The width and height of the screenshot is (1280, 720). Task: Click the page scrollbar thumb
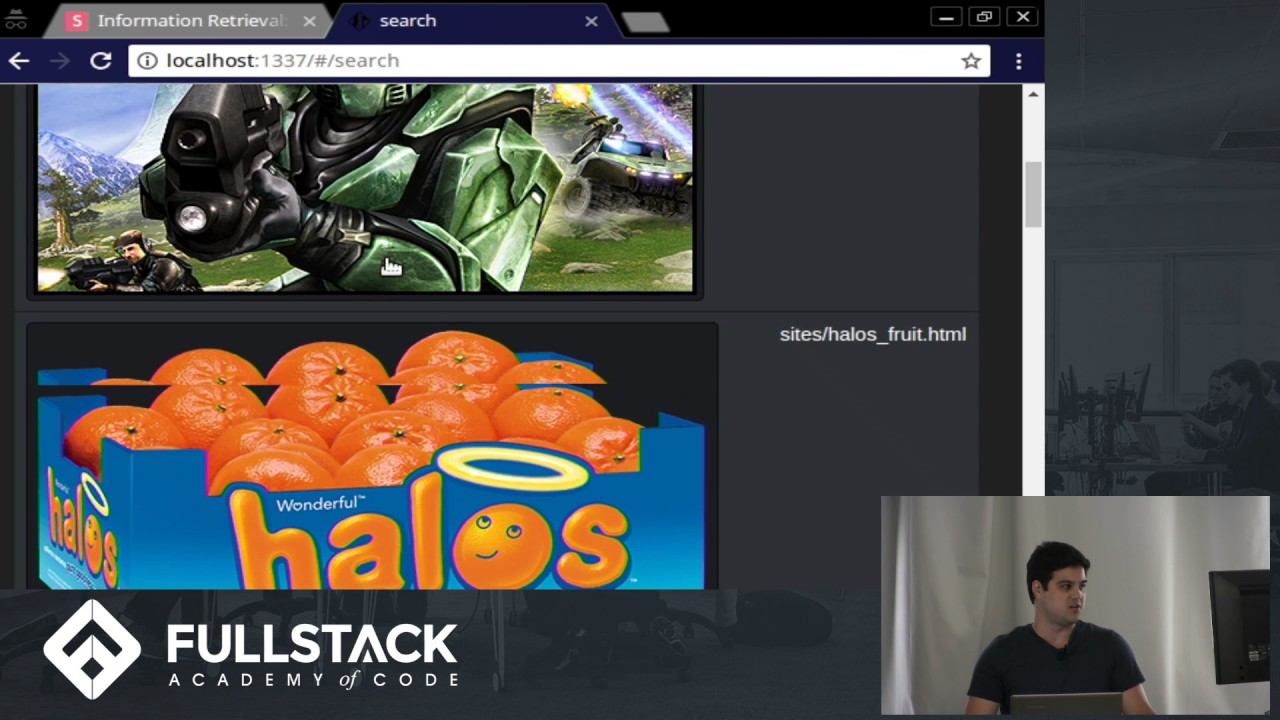click(1033, 194)
